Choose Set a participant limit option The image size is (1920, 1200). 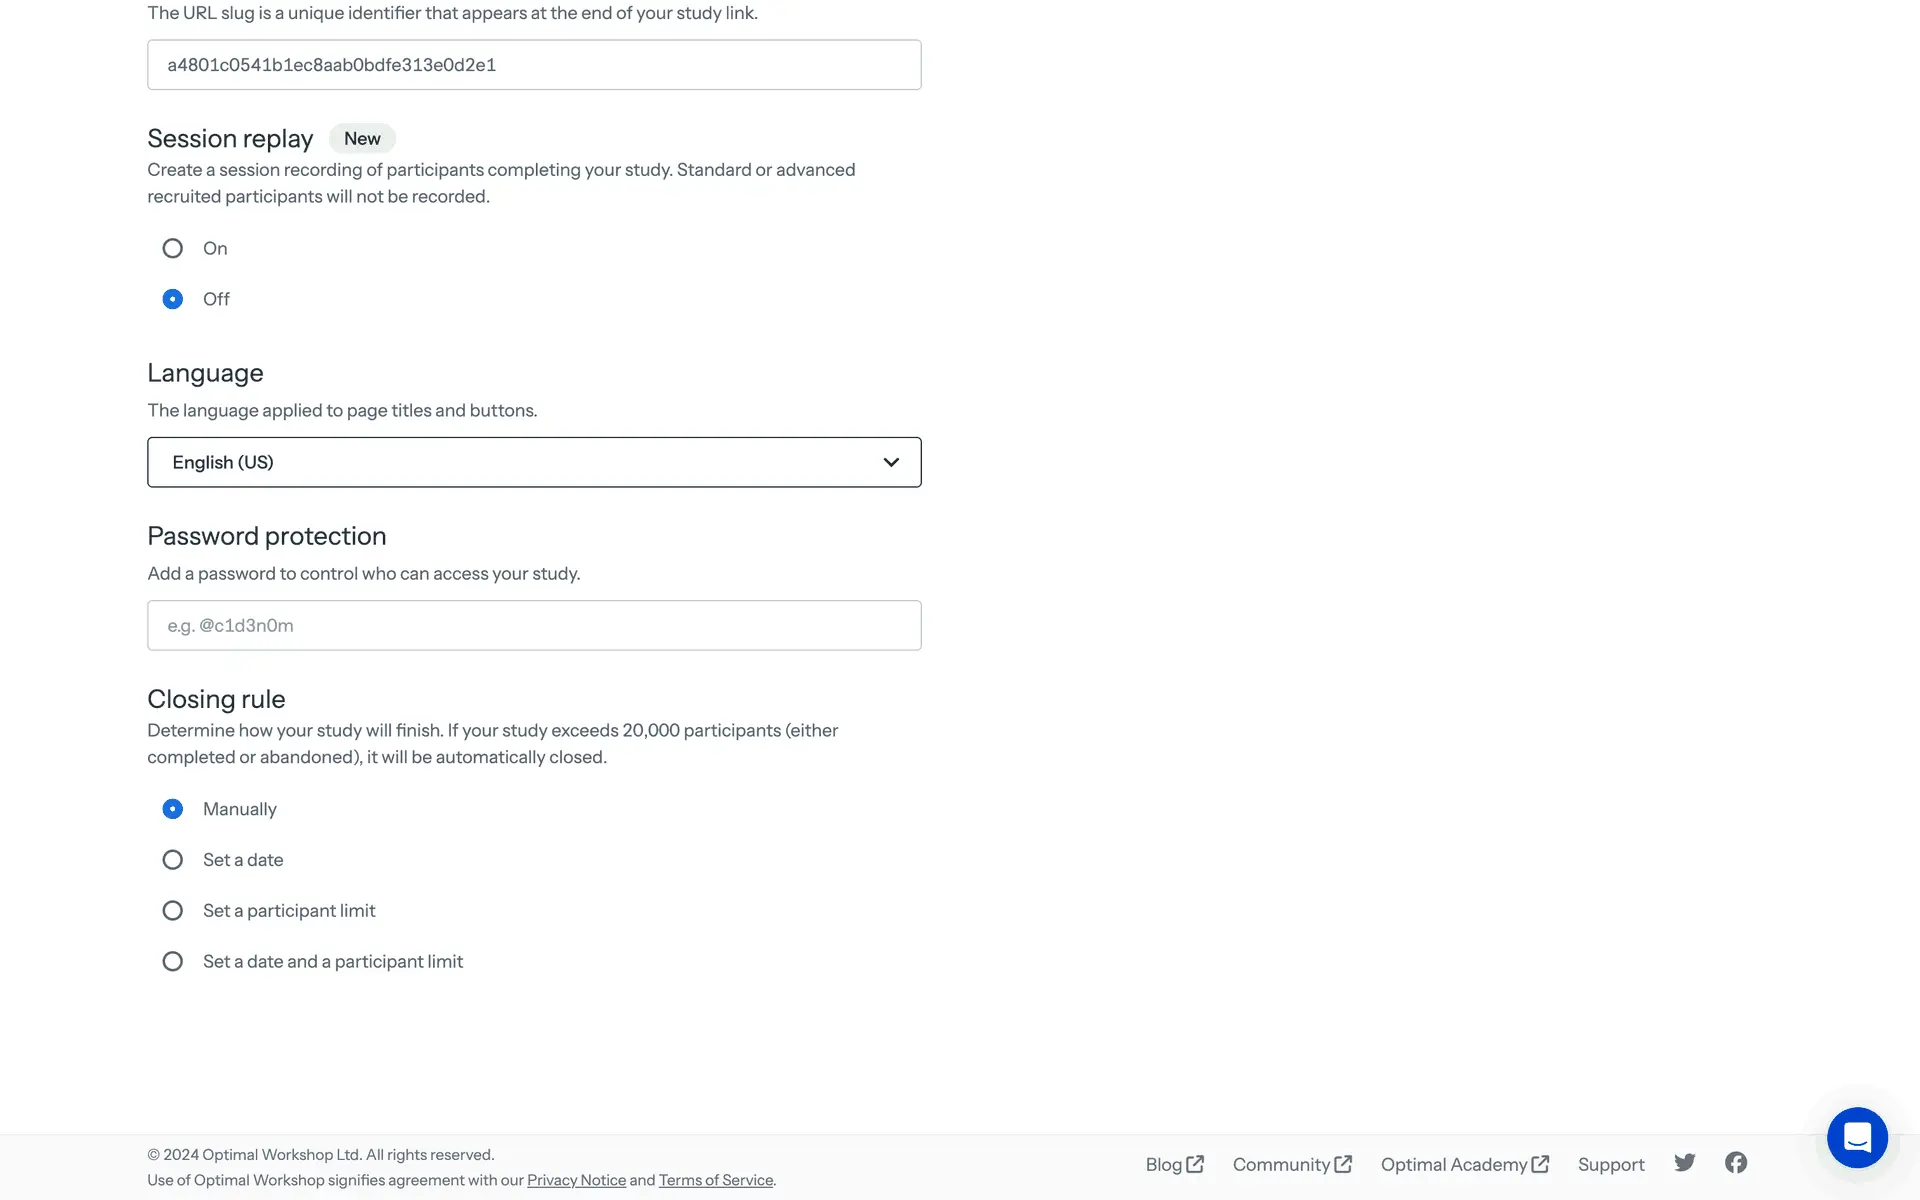173,911
